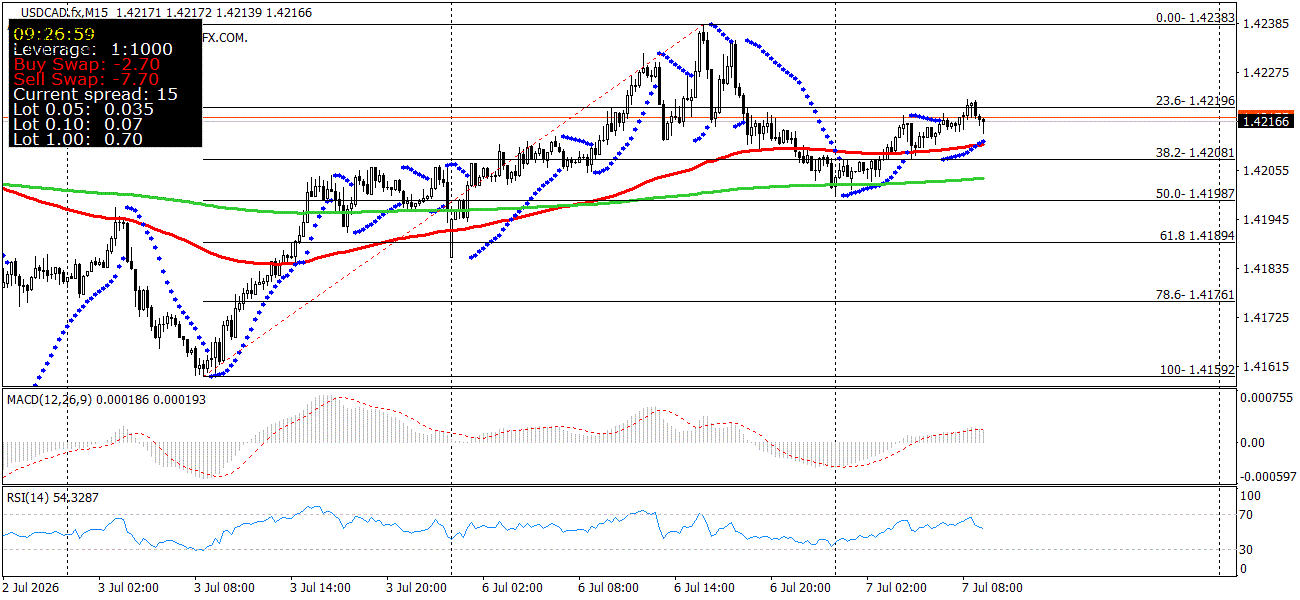The height and width of the screenshot is (600, 1300).
Task: Click the Sell Swap -7.70 line
Action: (86, 79)
